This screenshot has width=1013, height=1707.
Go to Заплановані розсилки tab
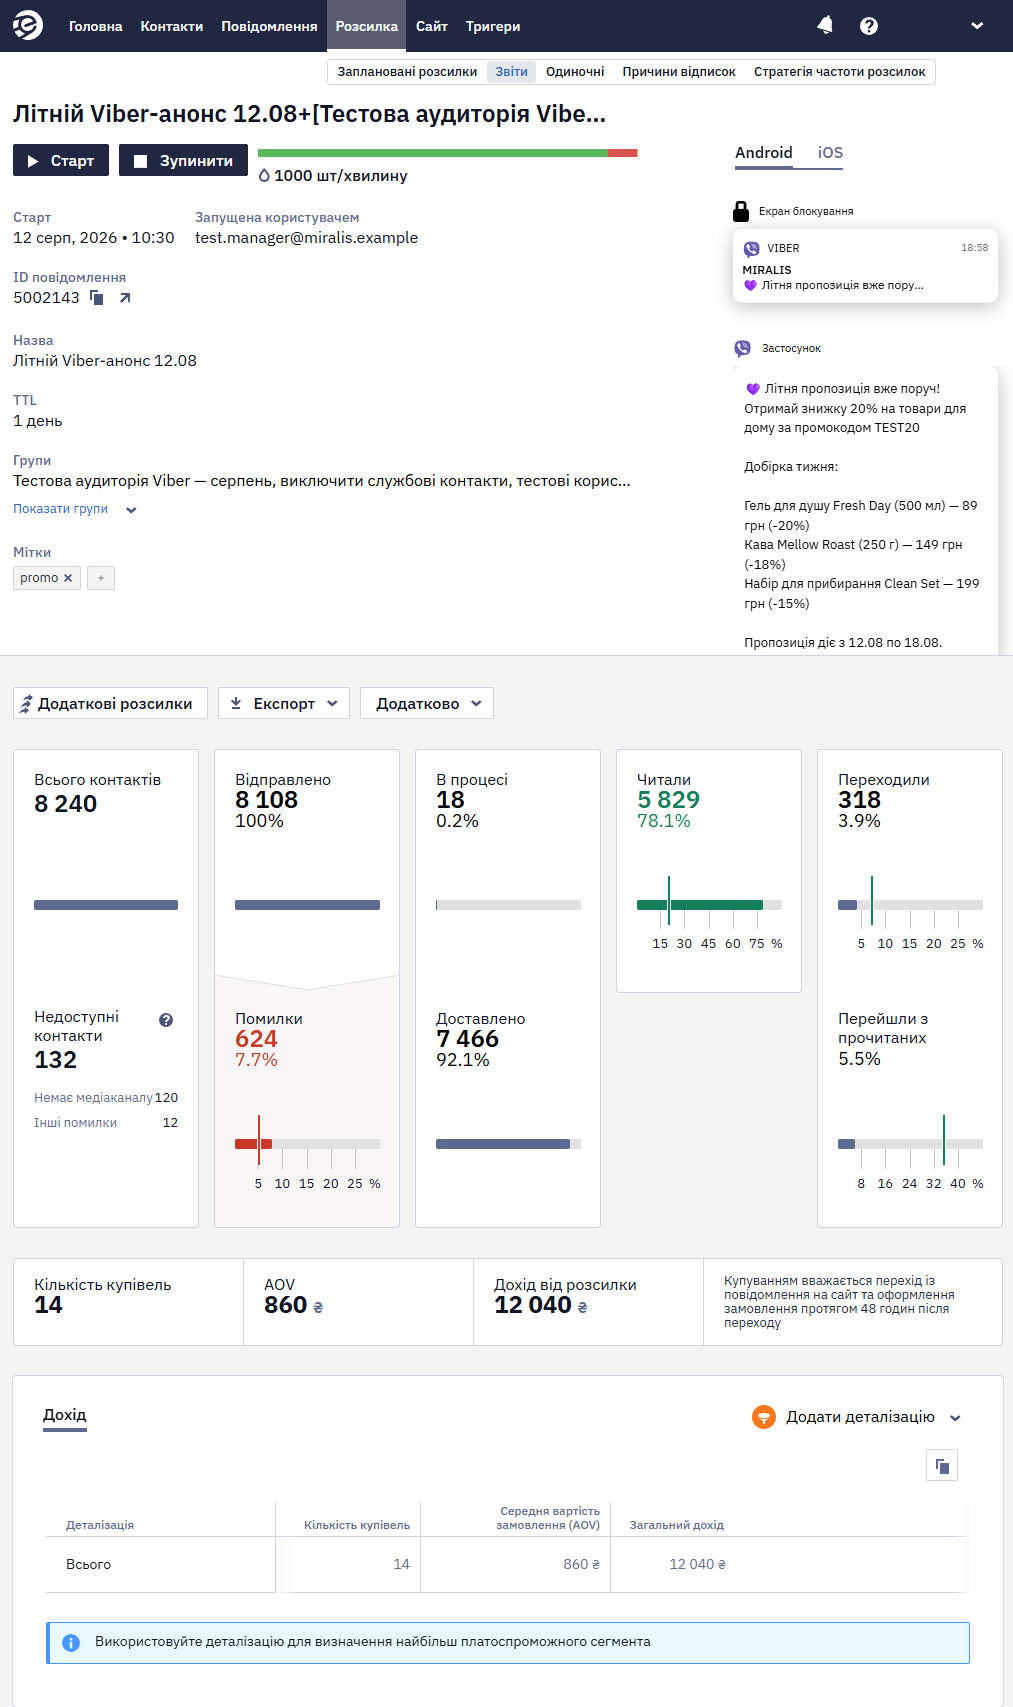(407, 72)
